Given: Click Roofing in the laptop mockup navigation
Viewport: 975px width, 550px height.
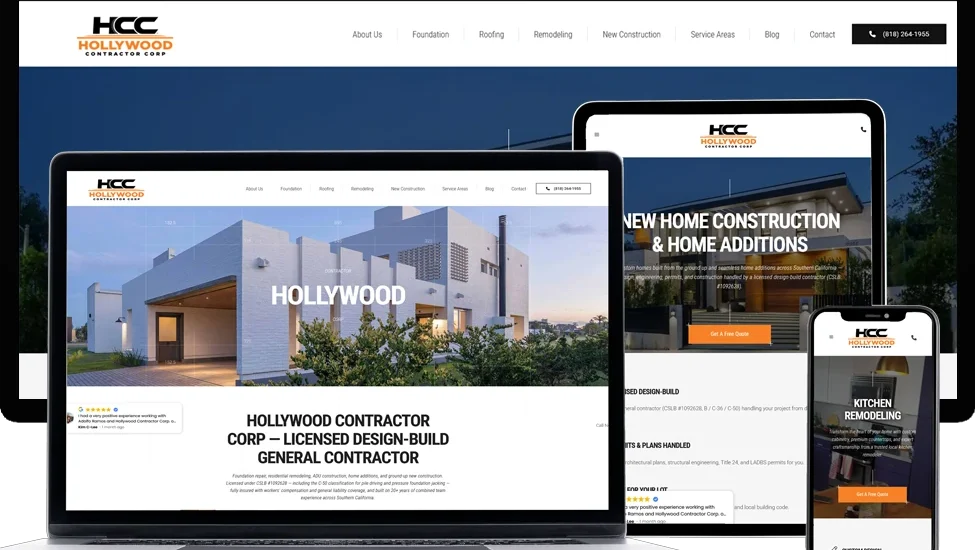Looking at the screenshot, I should click(326, 189).
